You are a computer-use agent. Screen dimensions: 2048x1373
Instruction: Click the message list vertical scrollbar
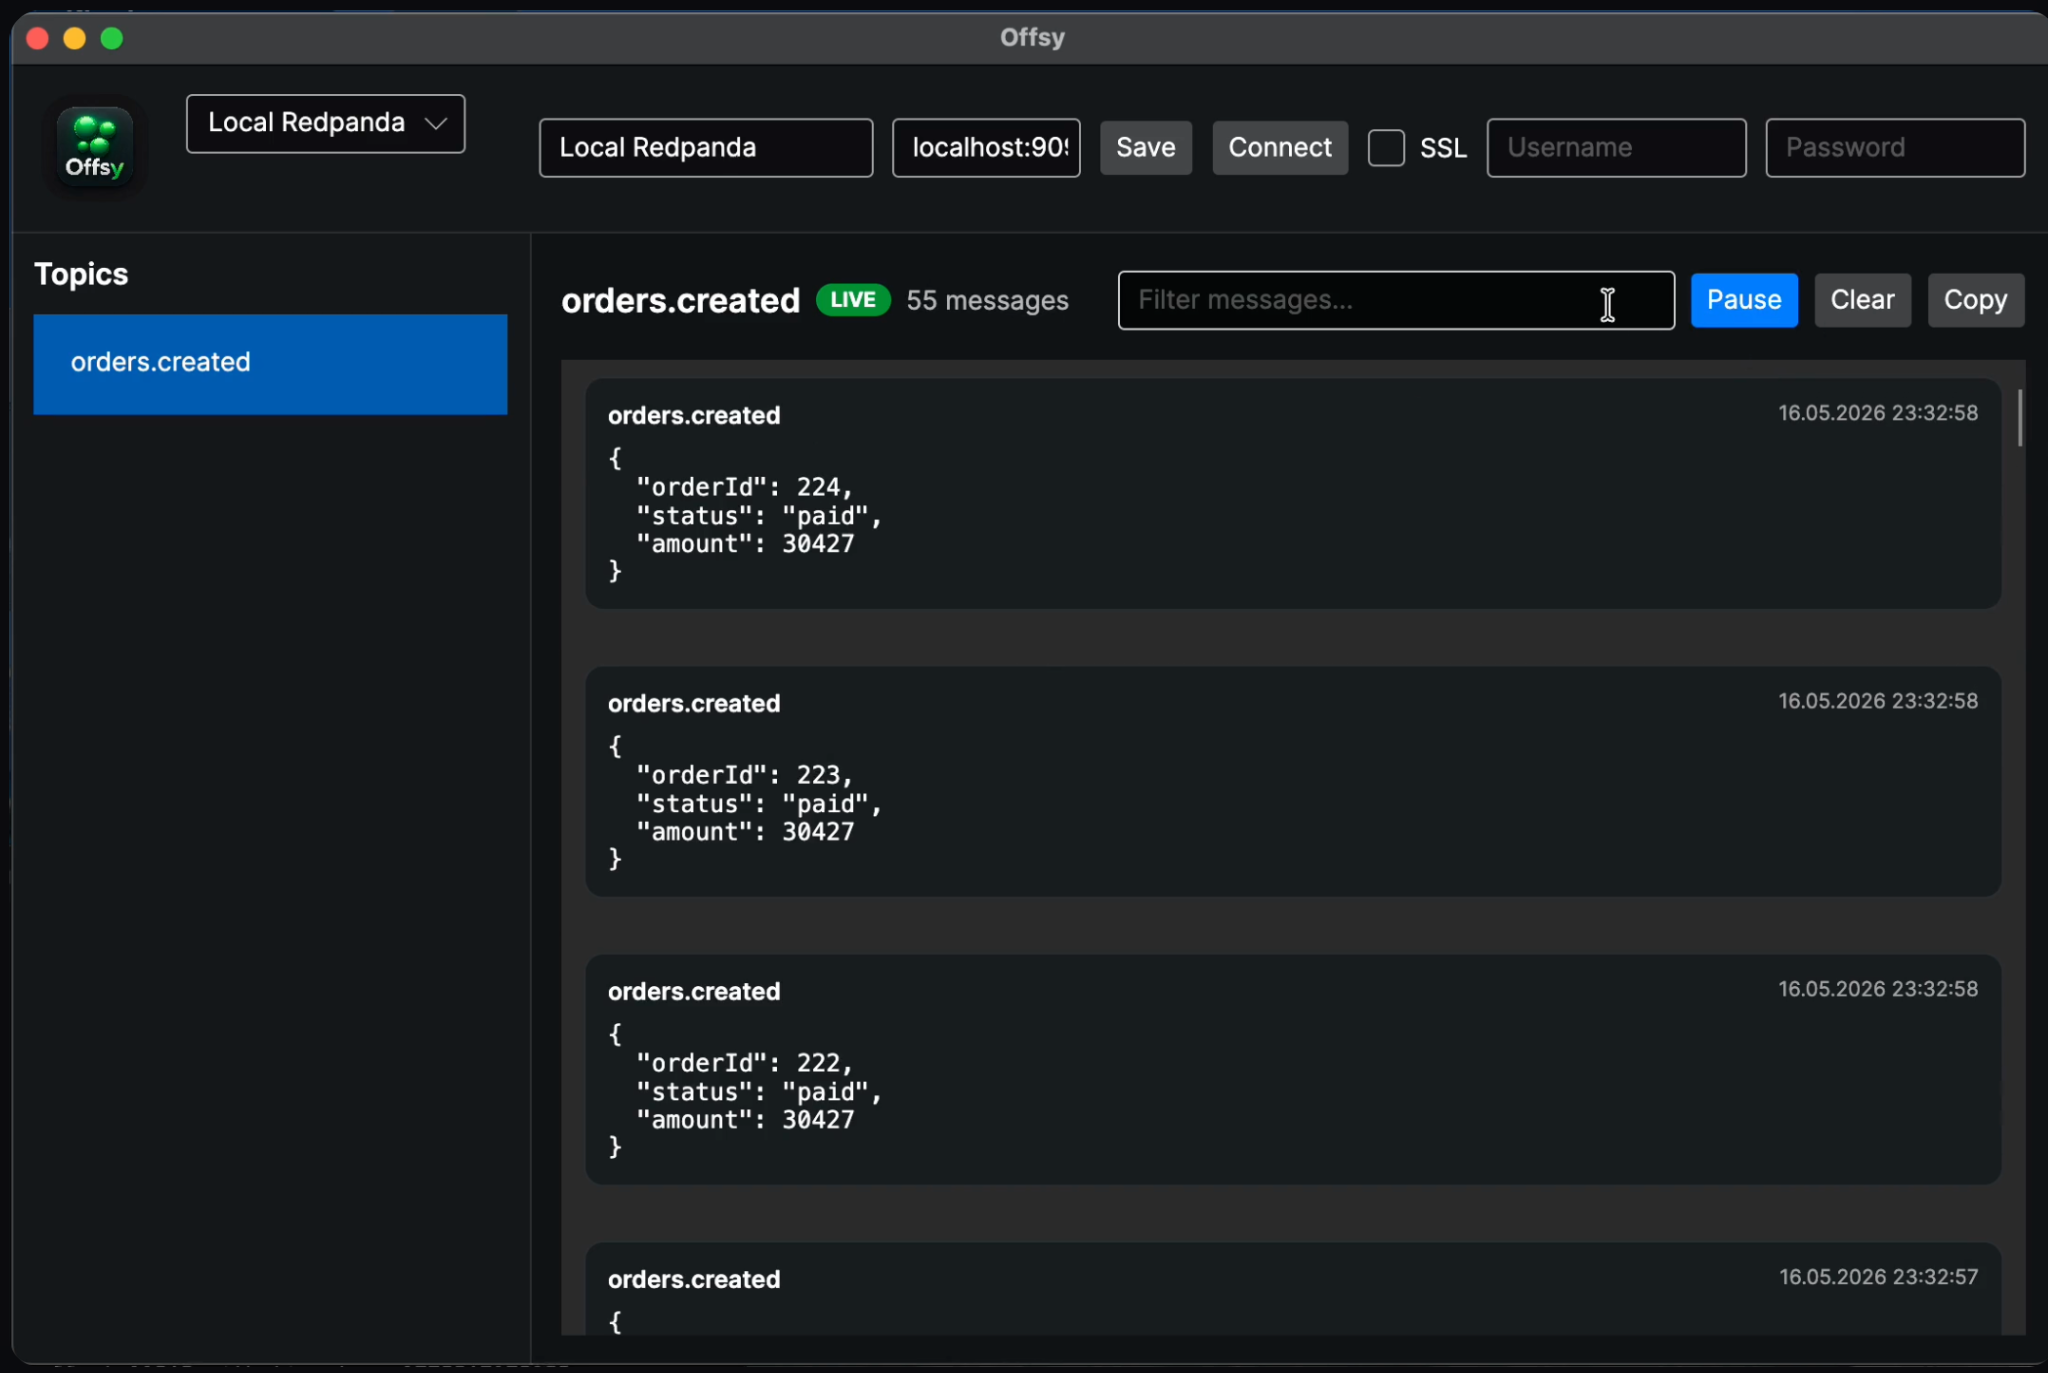(x=2019, y=418)
